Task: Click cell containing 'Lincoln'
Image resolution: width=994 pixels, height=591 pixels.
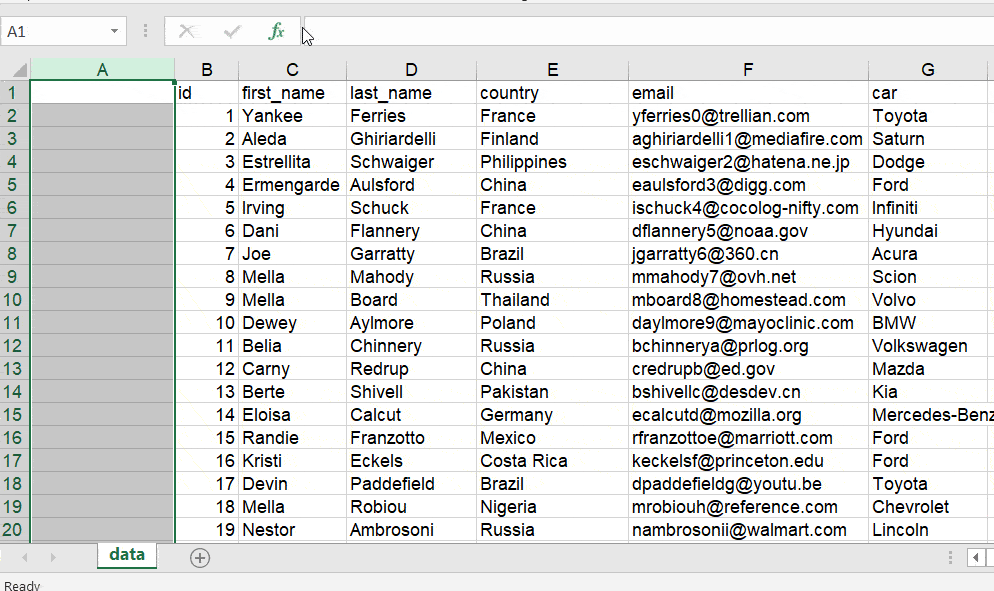Action: pyautogui.click(x=928, y=529)
